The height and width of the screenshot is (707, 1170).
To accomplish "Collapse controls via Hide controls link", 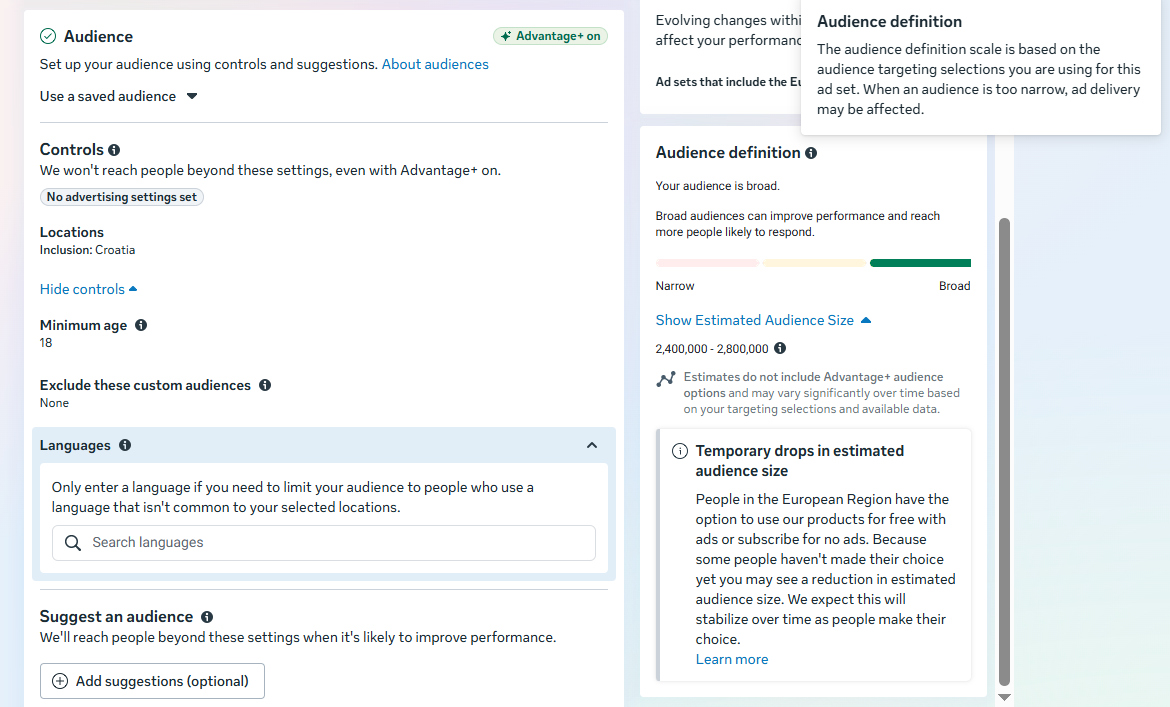I will click(88, 289).
